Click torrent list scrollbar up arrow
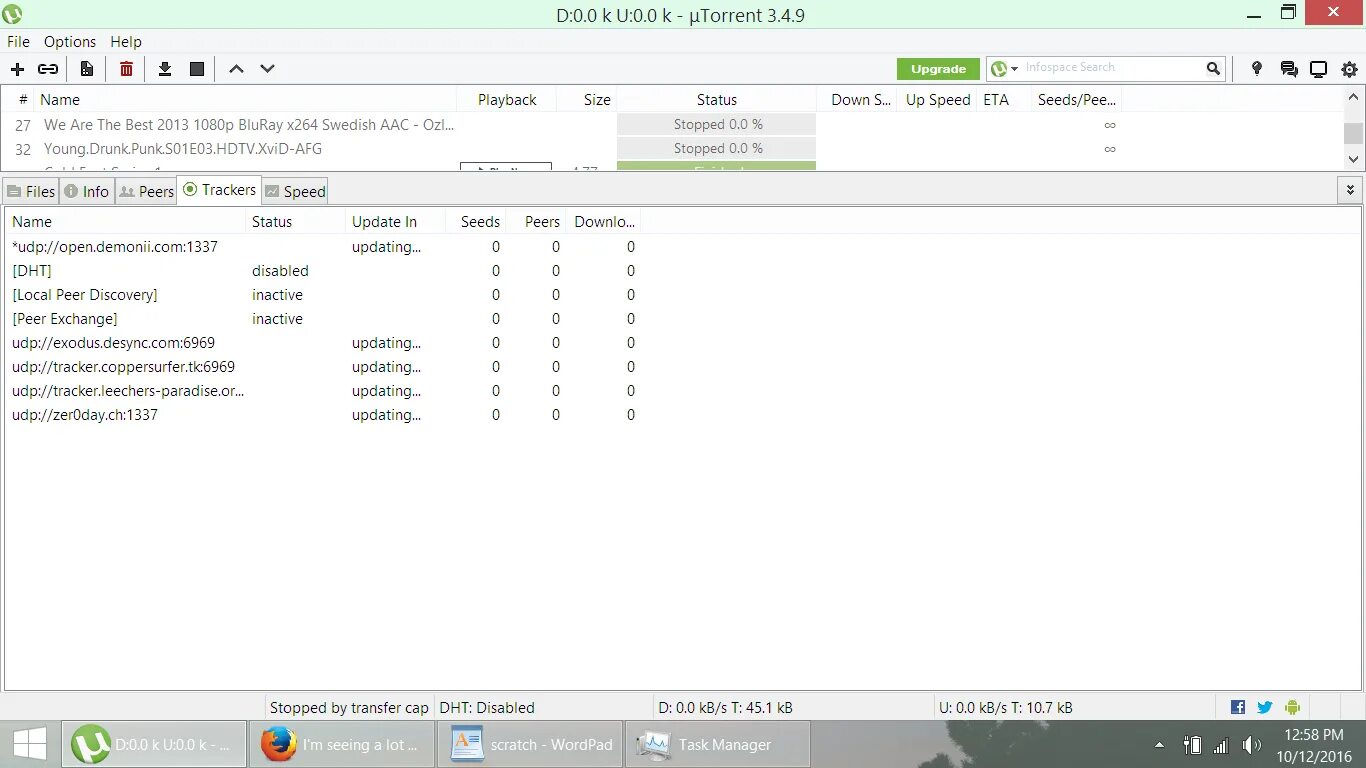The height and width of the screenshot is (768, 1366). point(1353,98)
